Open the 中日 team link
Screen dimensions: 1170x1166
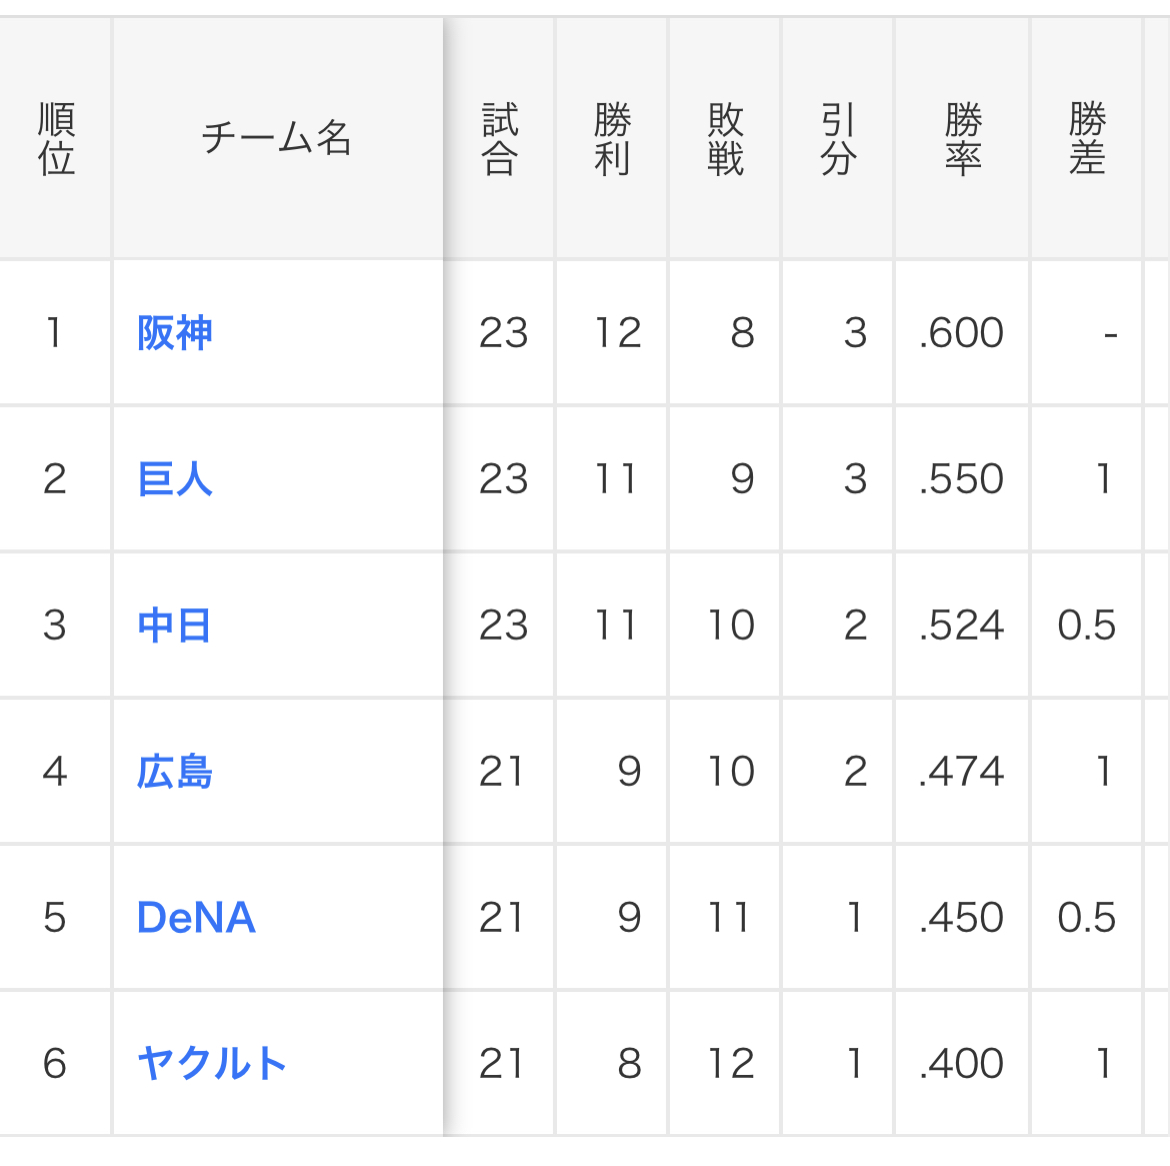[174, 625]
